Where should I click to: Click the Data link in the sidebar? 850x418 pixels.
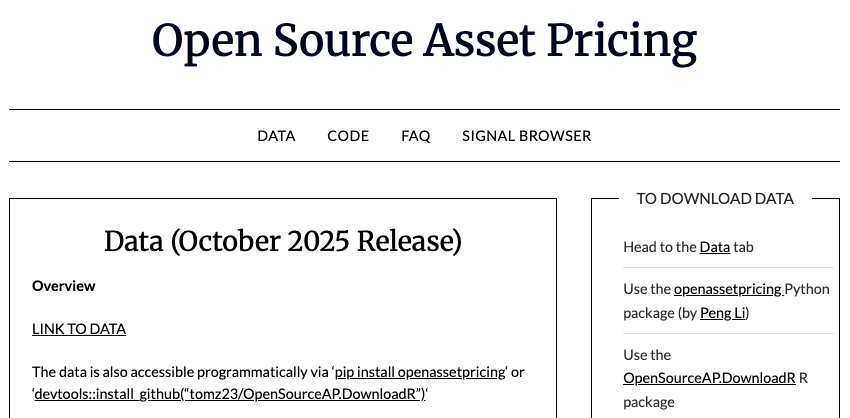pyautogui.click(x=714, y=247)
